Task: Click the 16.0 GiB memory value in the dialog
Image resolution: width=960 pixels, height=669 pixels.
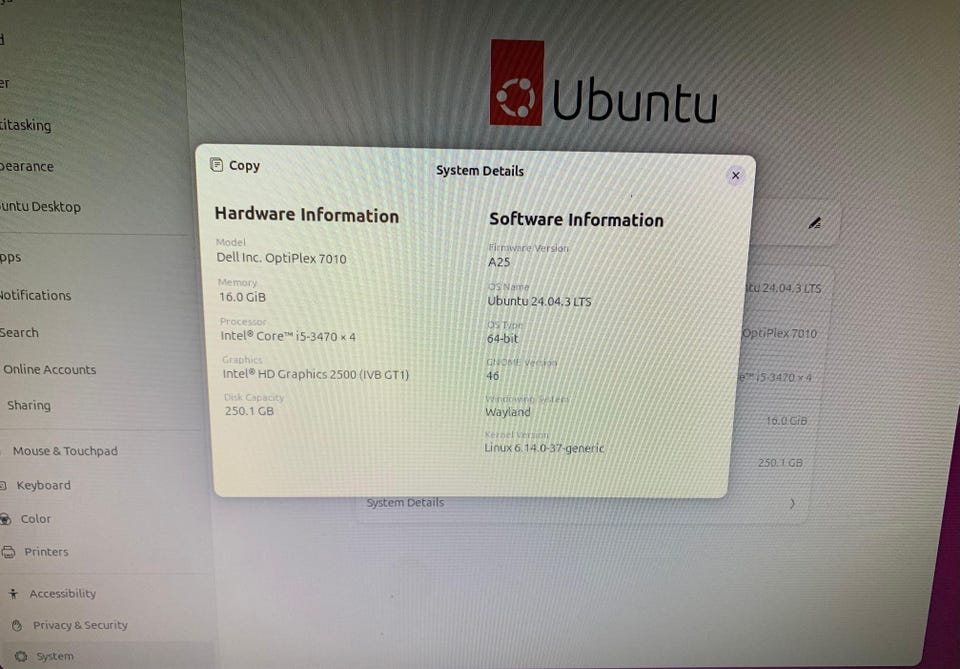Action: (242, 297)
